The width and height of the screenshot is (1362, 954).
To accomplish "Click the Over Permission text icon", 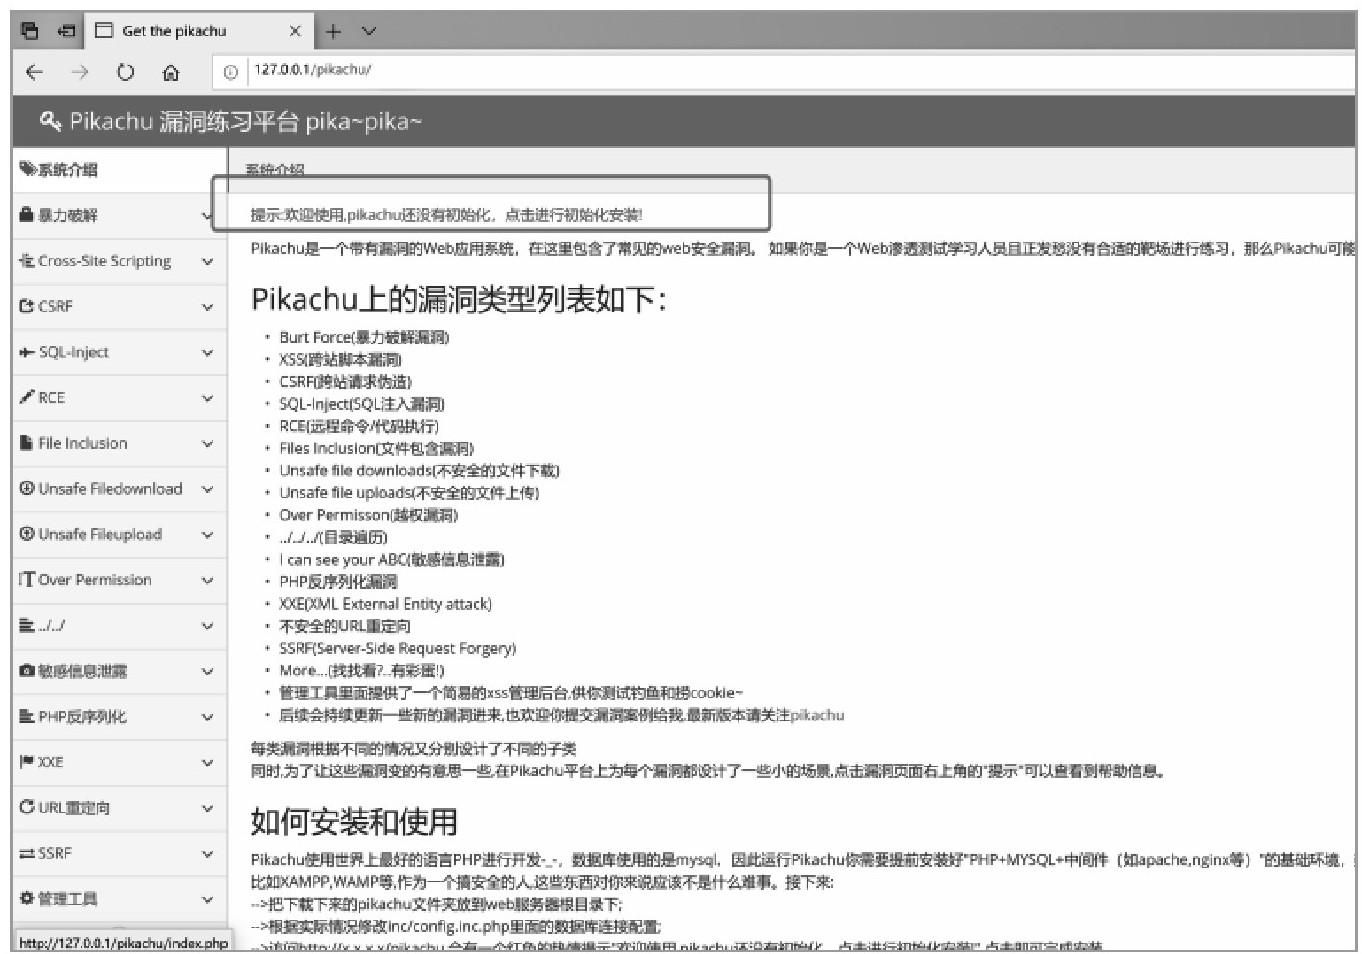I will coord(27,579).
